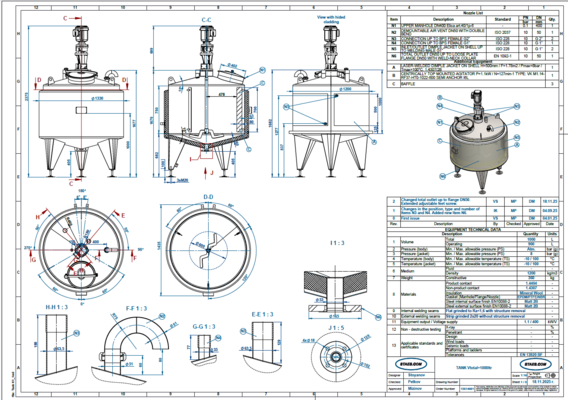The image size is (568, 400).
Task: Click the 'Standard' column header in Nozzle List
Action: (503, 19)
